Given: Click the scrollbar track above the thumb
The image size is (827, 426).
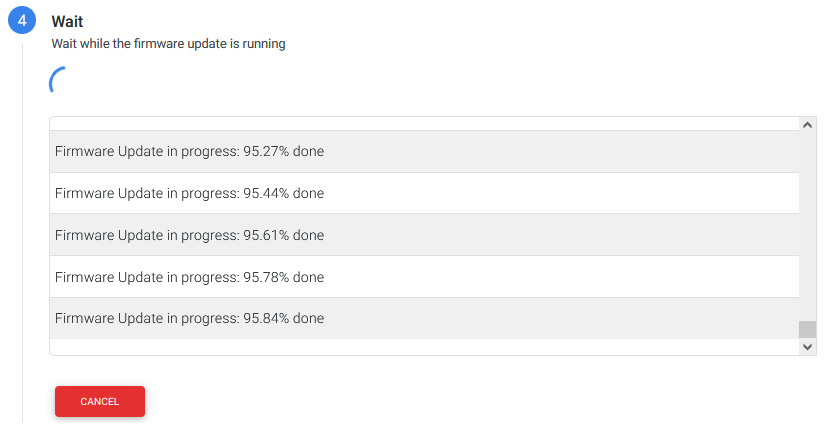Looking at the screenshot, I should [808, 220].
